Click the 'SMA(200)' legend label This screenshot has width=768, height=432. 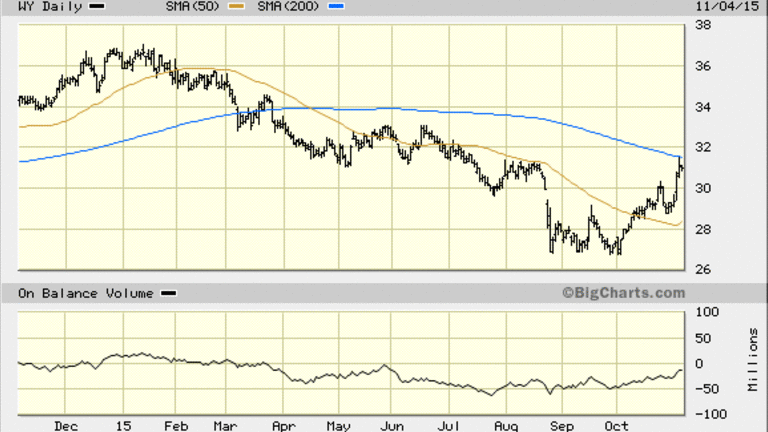288,6
